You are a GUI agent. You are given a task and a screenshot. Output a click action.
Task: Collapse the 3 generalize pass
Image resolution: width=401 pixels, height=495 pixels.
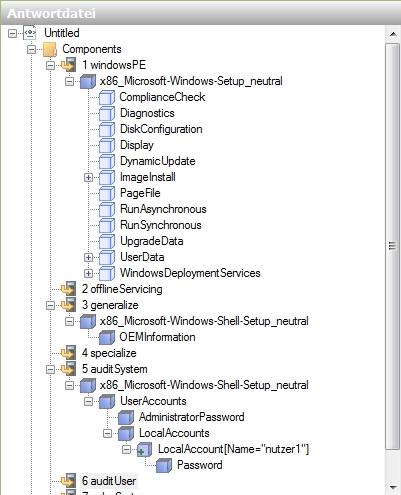tap(50, 305)
